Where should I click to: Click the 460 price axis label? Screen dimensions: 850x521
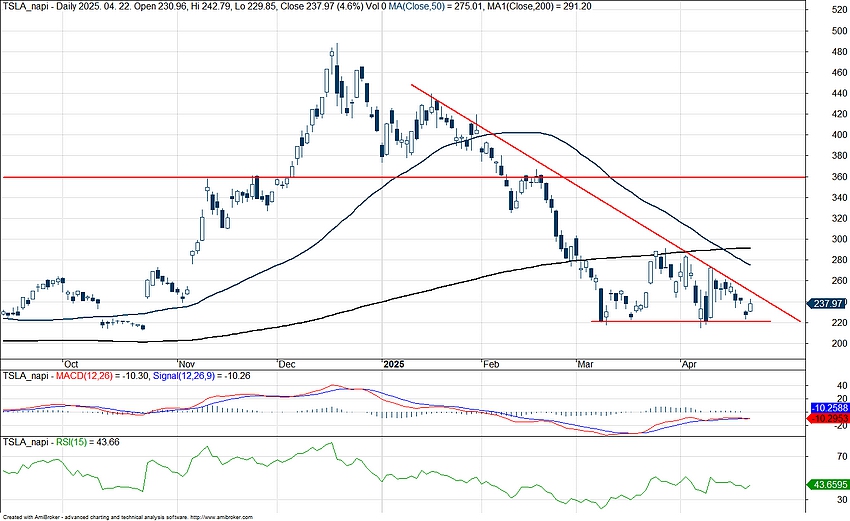pos(839,73)
